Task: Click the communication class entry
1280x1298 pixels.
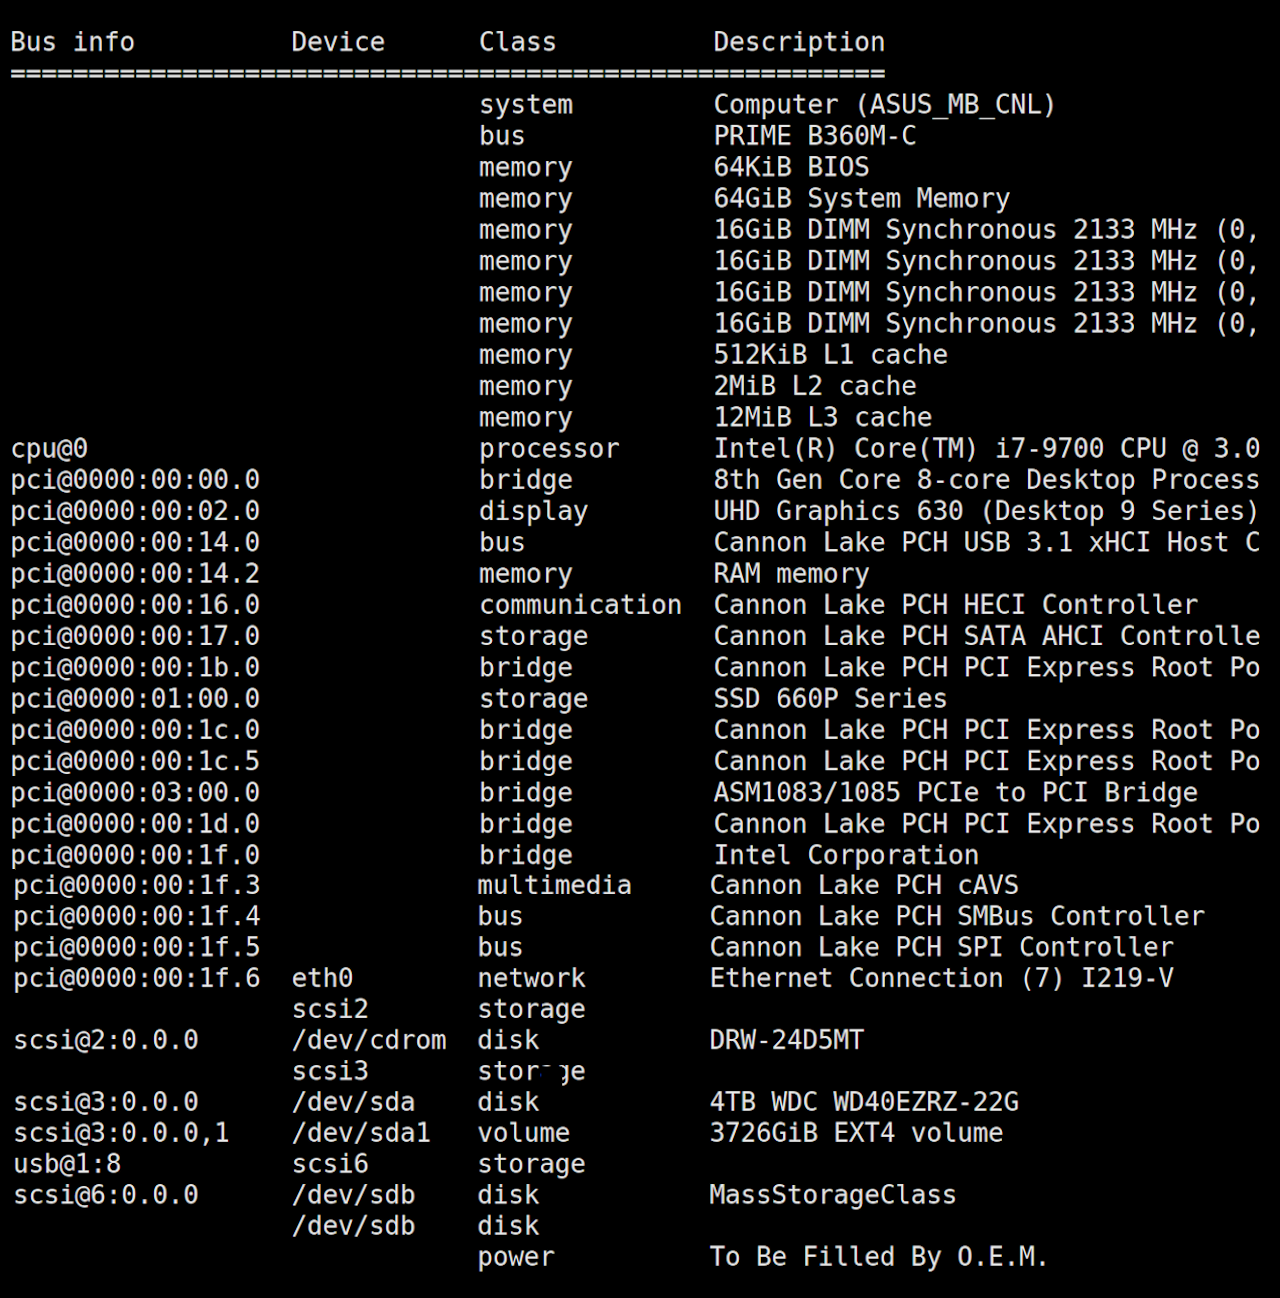Action: coord(580,605)
